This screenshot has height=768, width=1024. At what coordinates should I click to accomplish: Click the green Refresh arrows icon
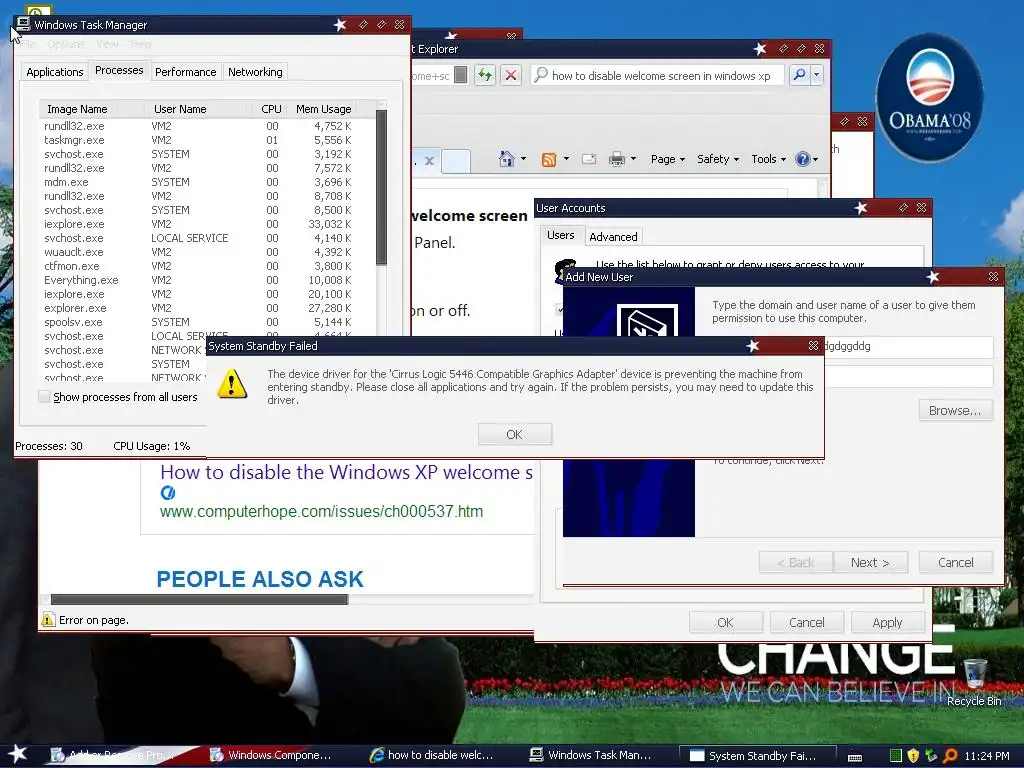(x=485, y=75)
